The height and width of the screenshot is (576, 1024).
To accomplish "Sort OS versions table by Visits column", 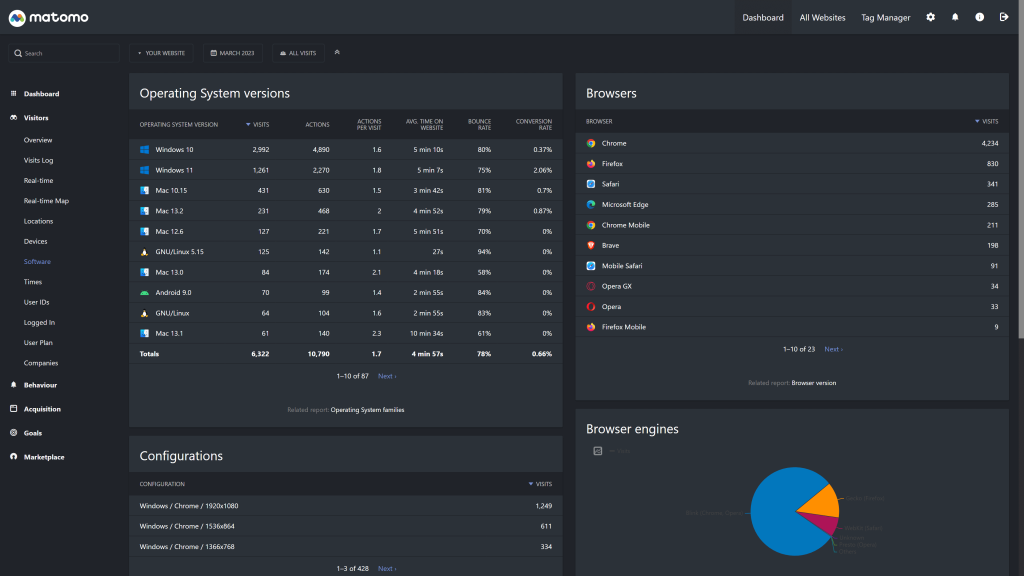I will pos(257,125).
